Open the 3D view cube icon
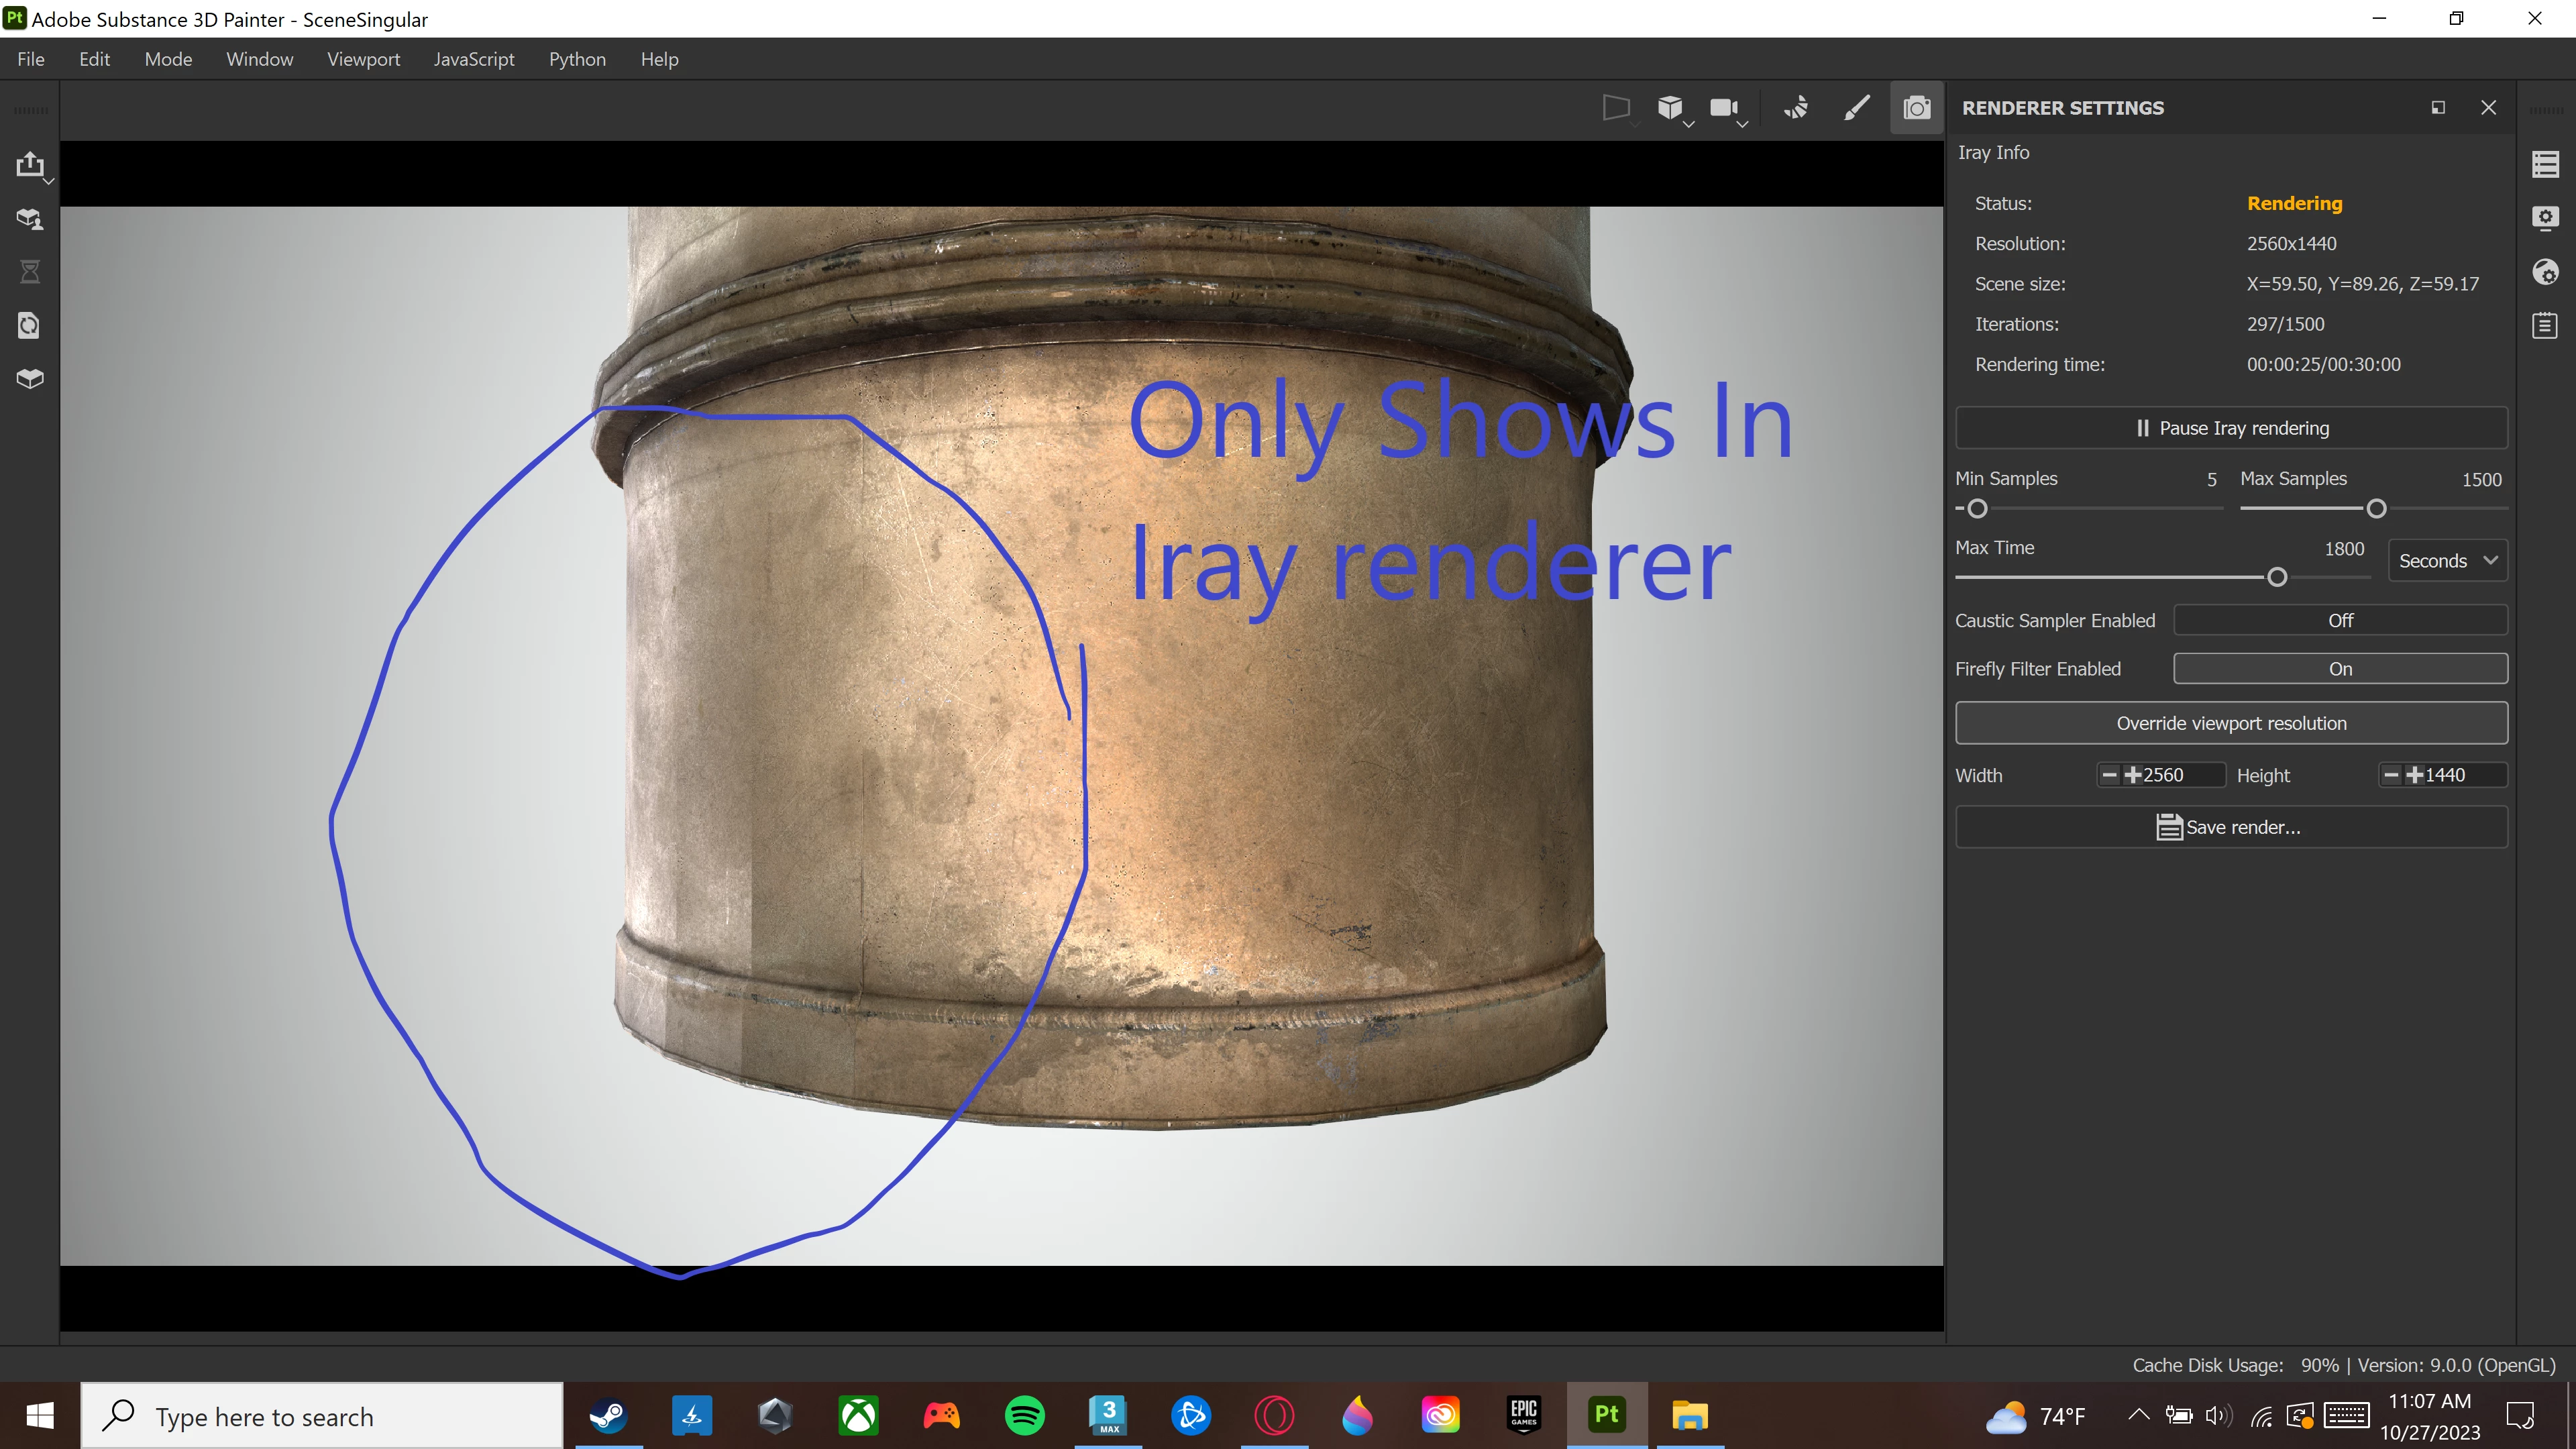The image size is (2576, 1449). [x=1669, y=108]
